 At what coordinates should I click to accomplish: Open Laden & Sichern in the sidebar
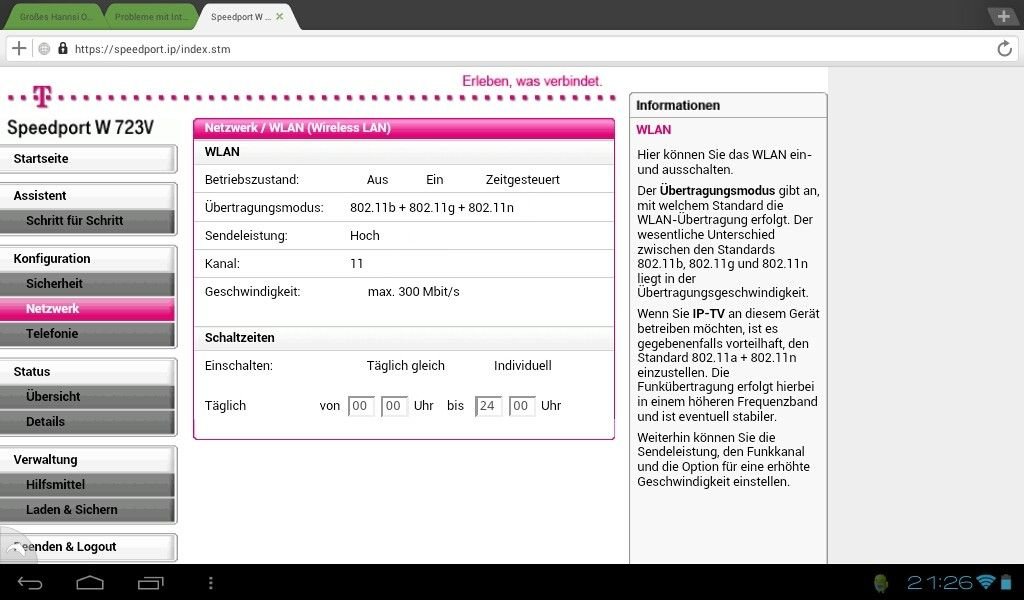[88, 509]
